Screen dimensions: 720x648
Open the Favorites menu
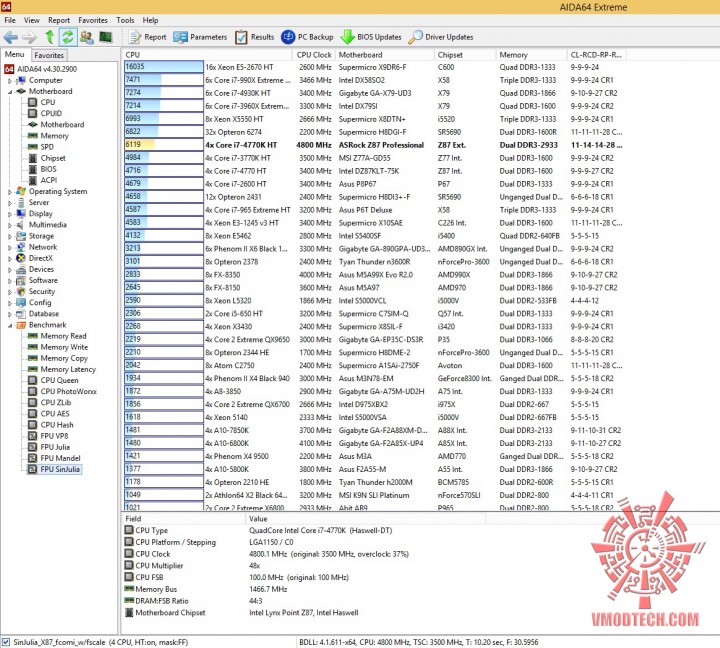pyautogui.click(x=93, y=20)
